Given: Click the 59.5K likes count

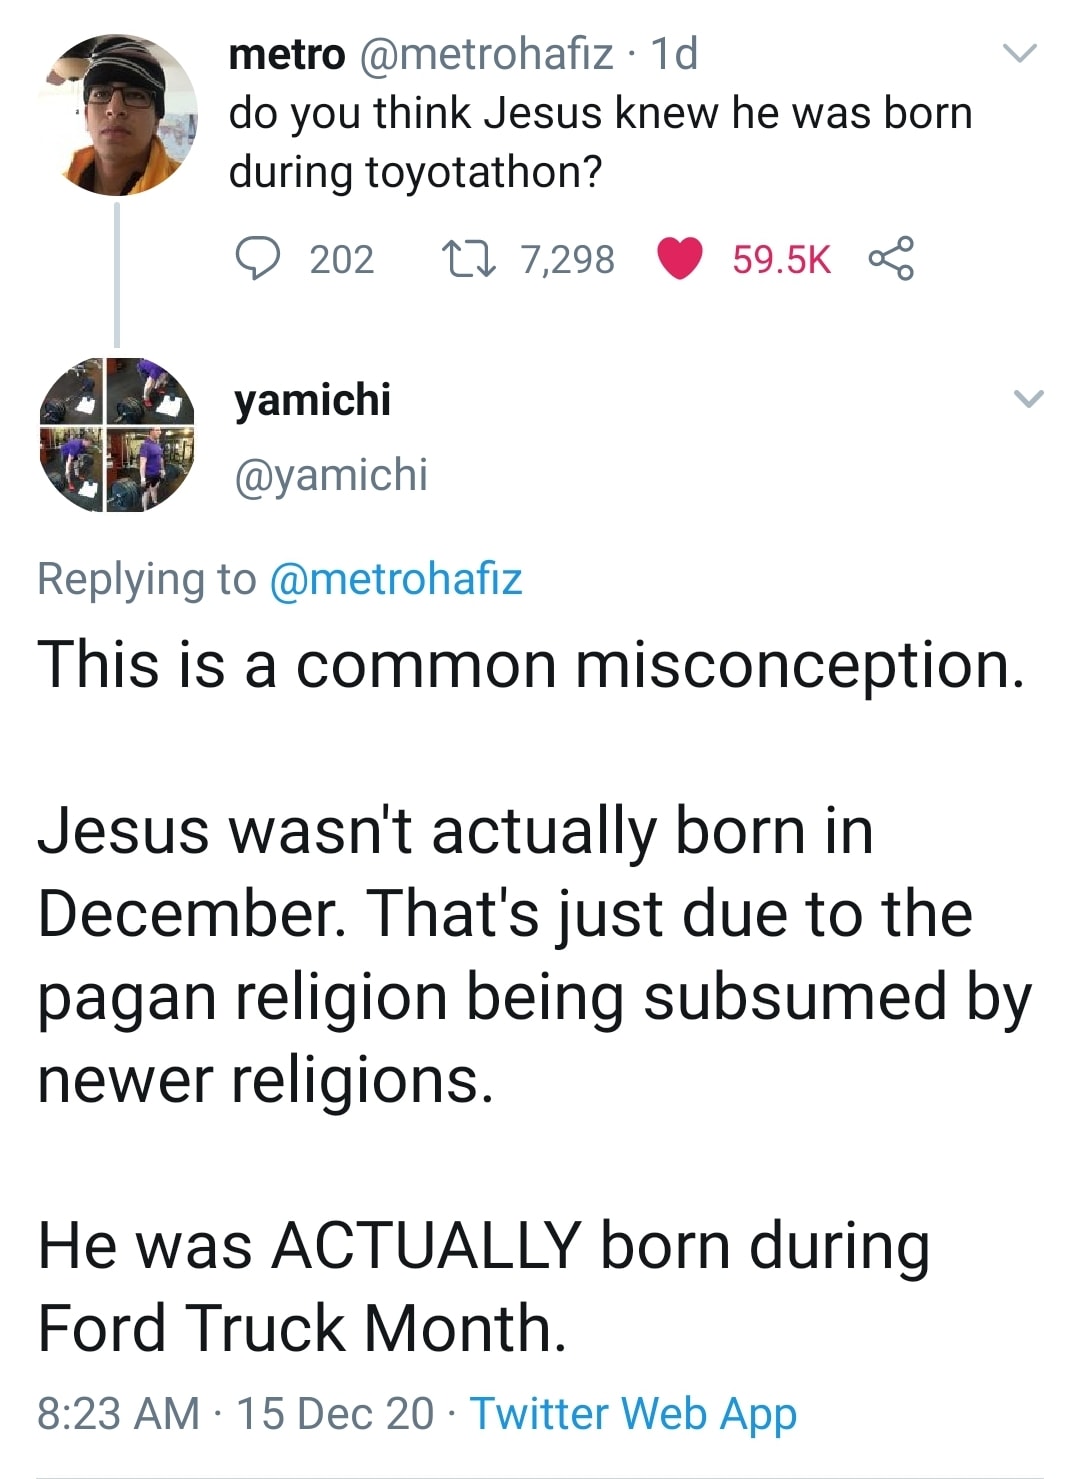Looking at the screenshot, I should [781, 259].
